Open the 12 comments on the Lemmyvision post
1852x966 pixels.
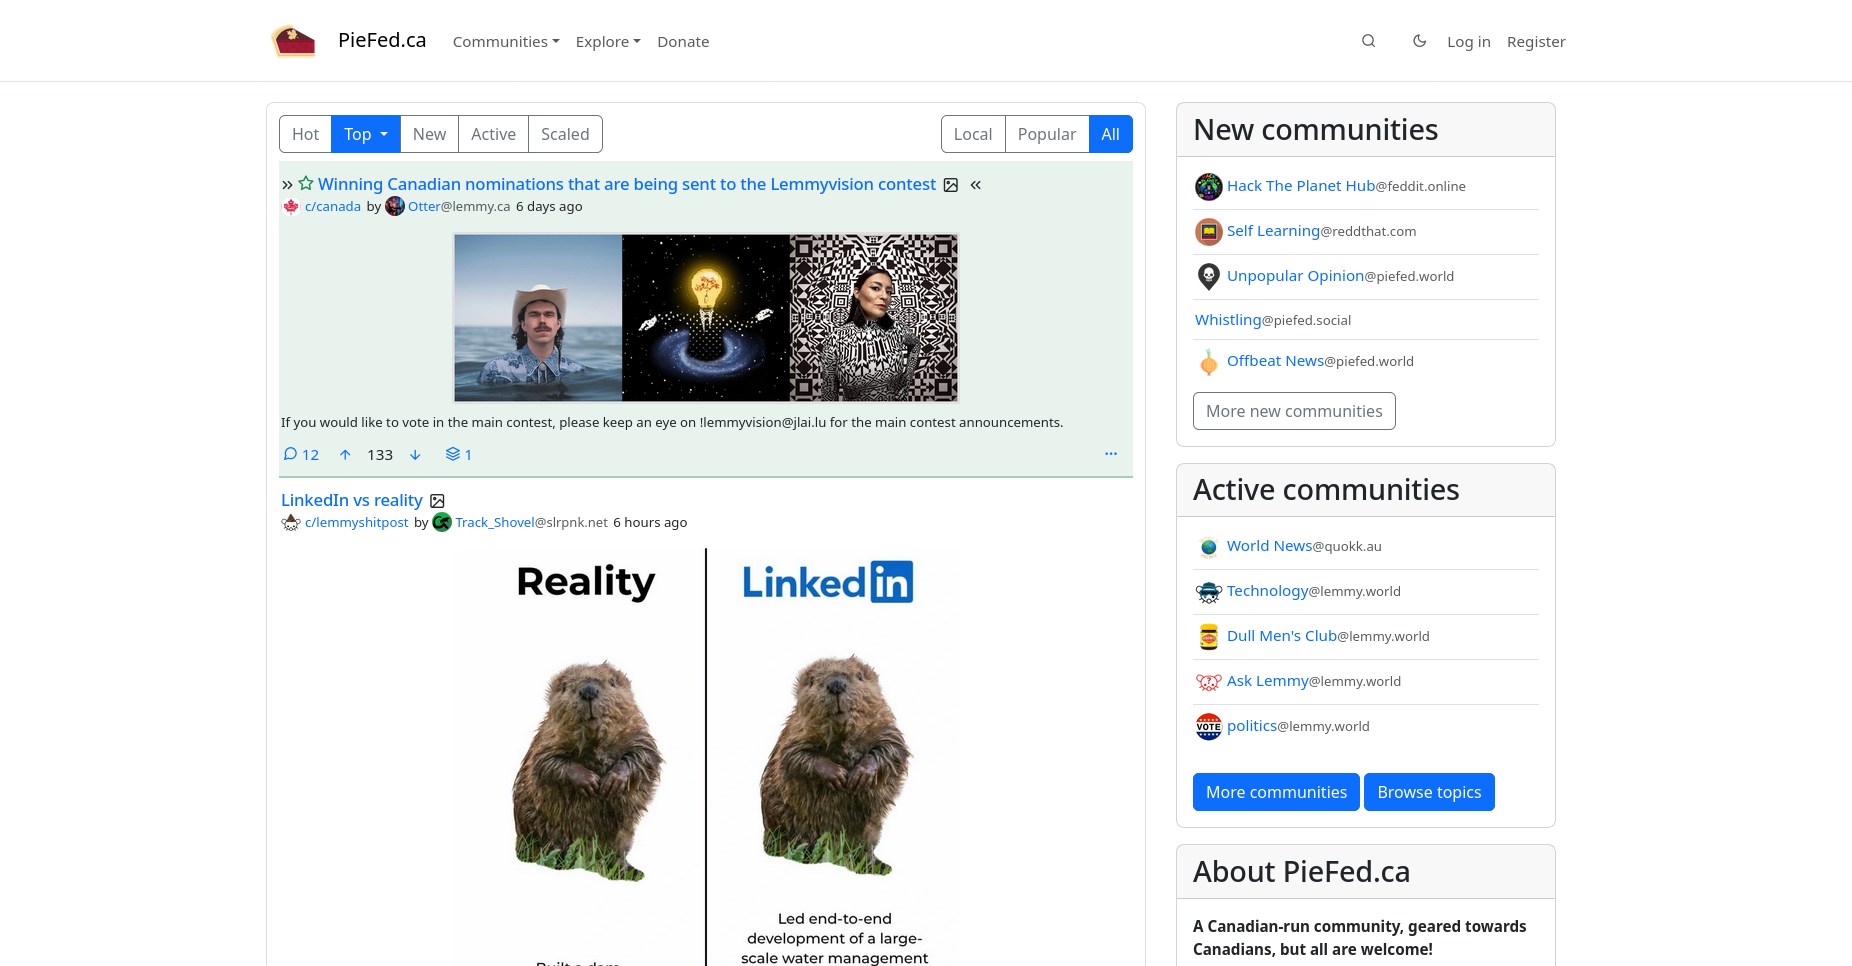click(301, 454)
